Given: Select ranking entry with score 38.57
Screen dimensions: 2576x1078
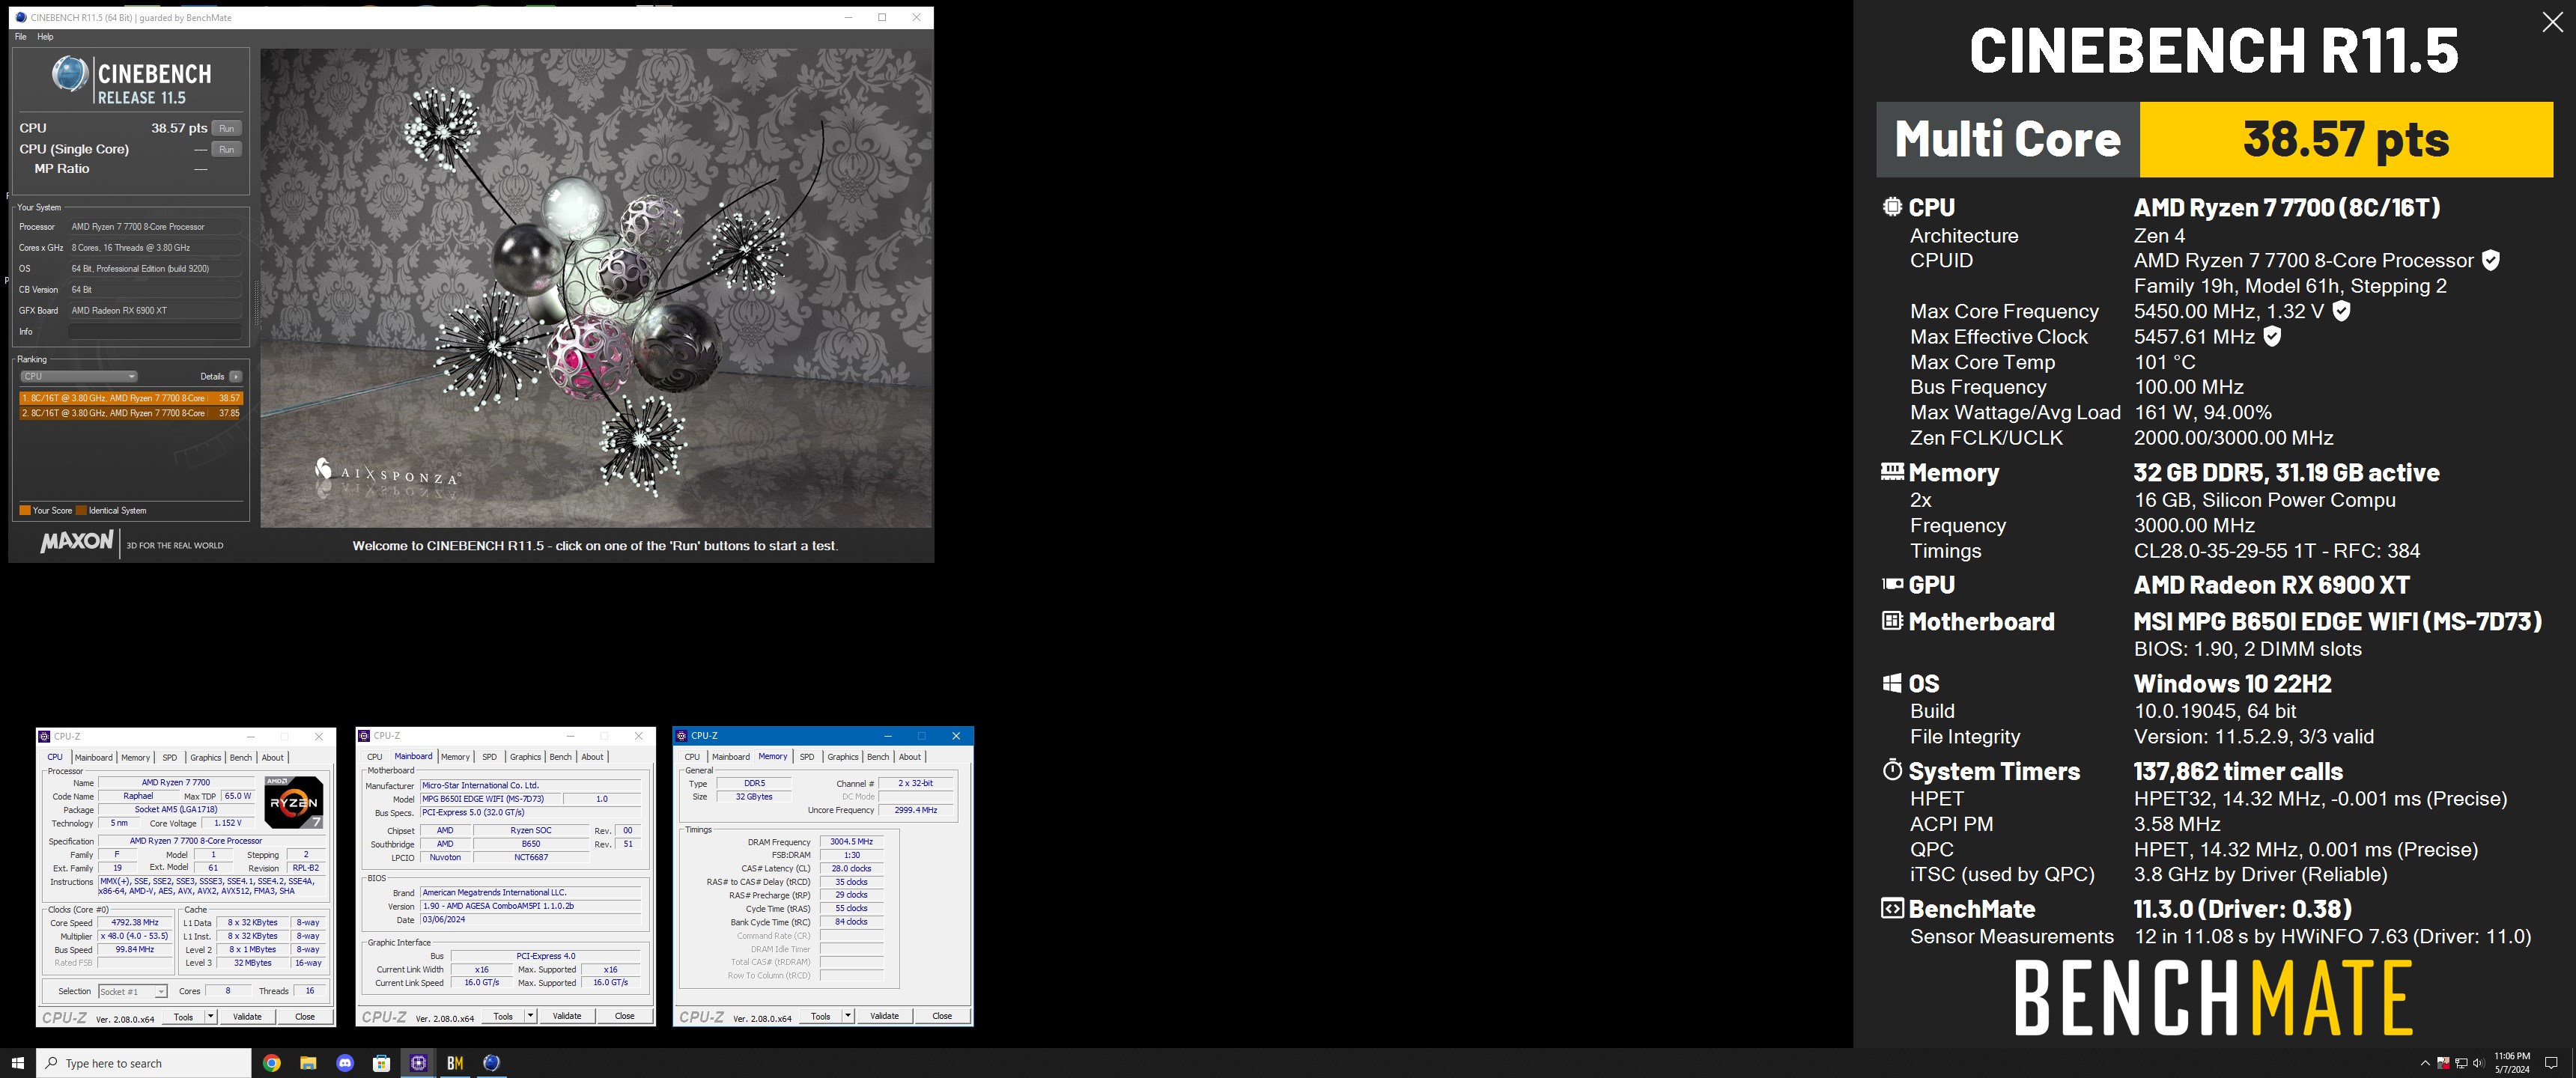Looking at the screenshot, I should click(131, 398).
